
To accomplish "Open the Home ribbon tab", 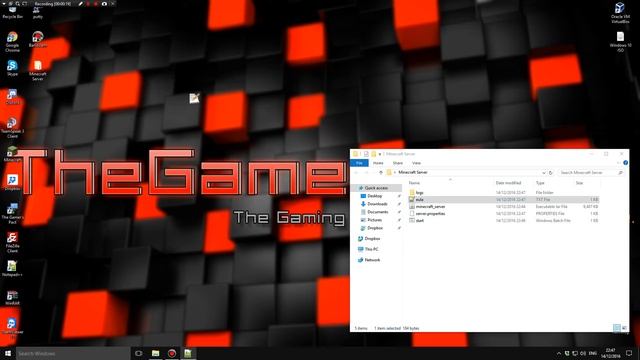I will (x=378, y=163).
